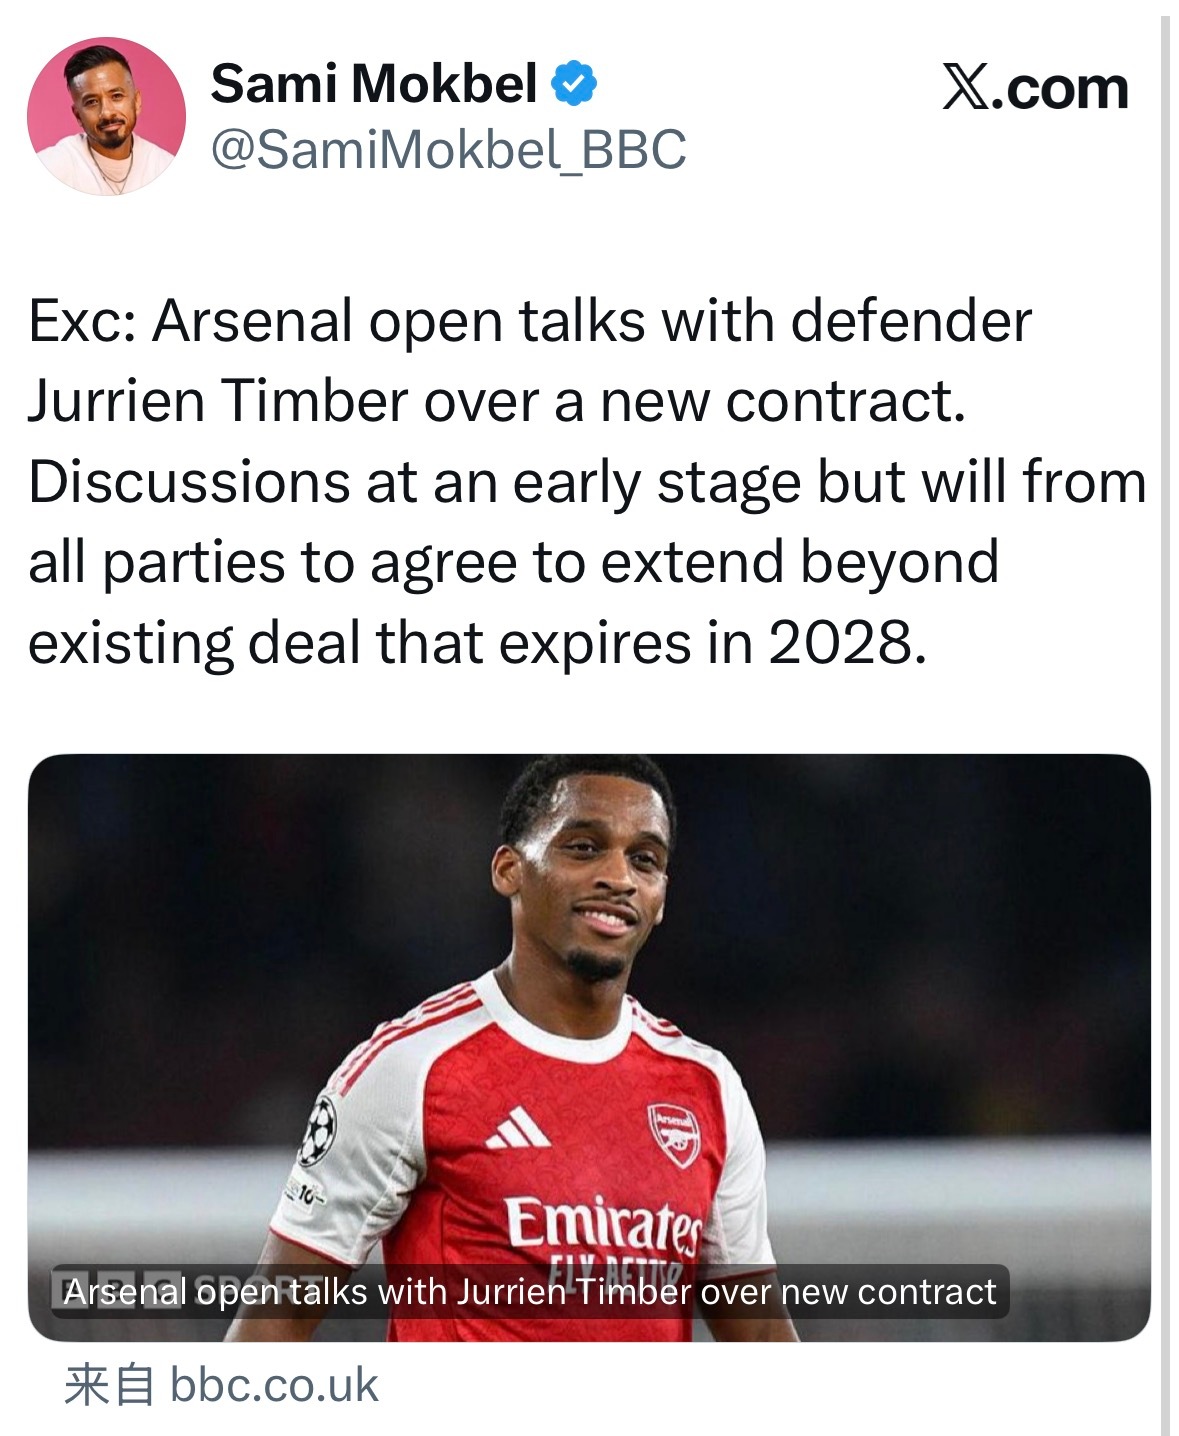This screenshot has height=1436, width=1179.
Task: Click the X logo glyph
Action: click(x=966, y=88)
